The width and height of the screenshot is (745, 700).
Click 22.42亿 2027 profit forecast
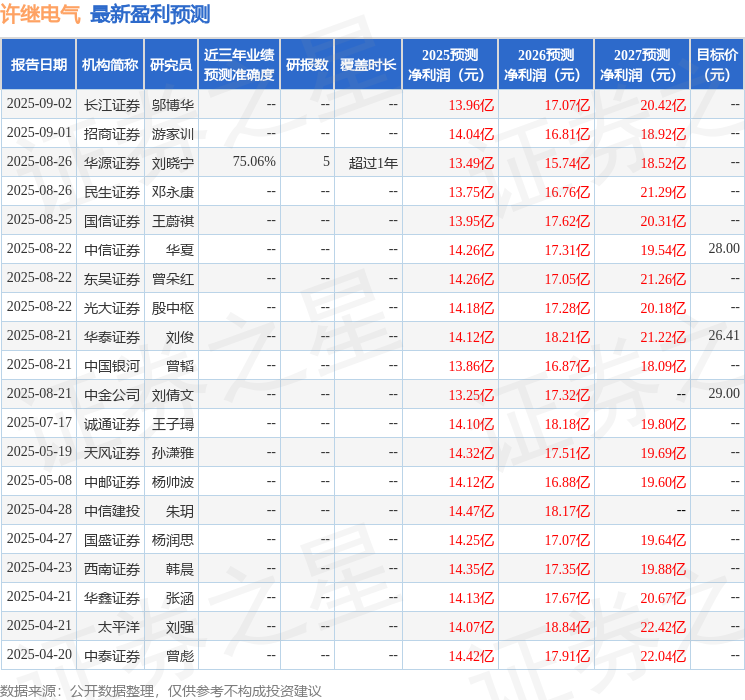click(x=663, y=627)
